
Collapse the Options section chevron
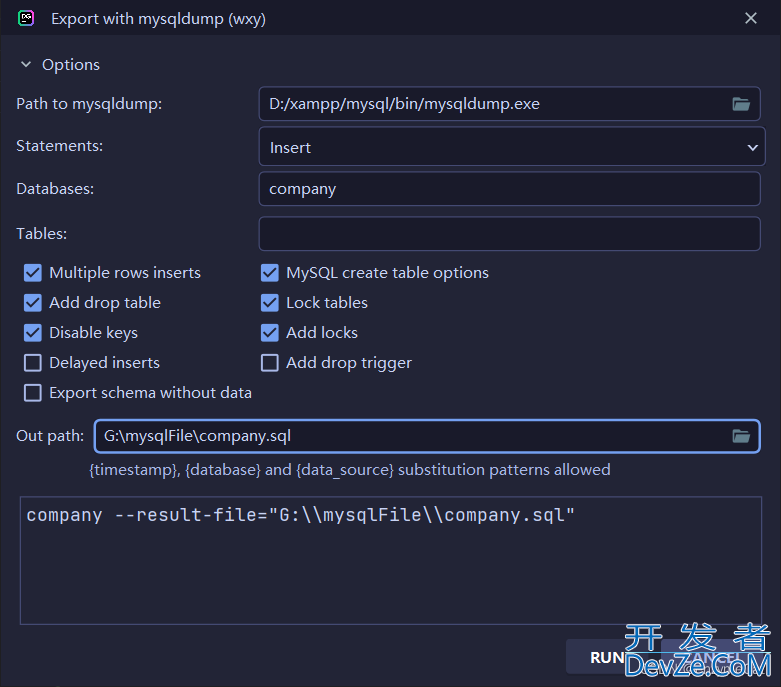click(26, 65)
